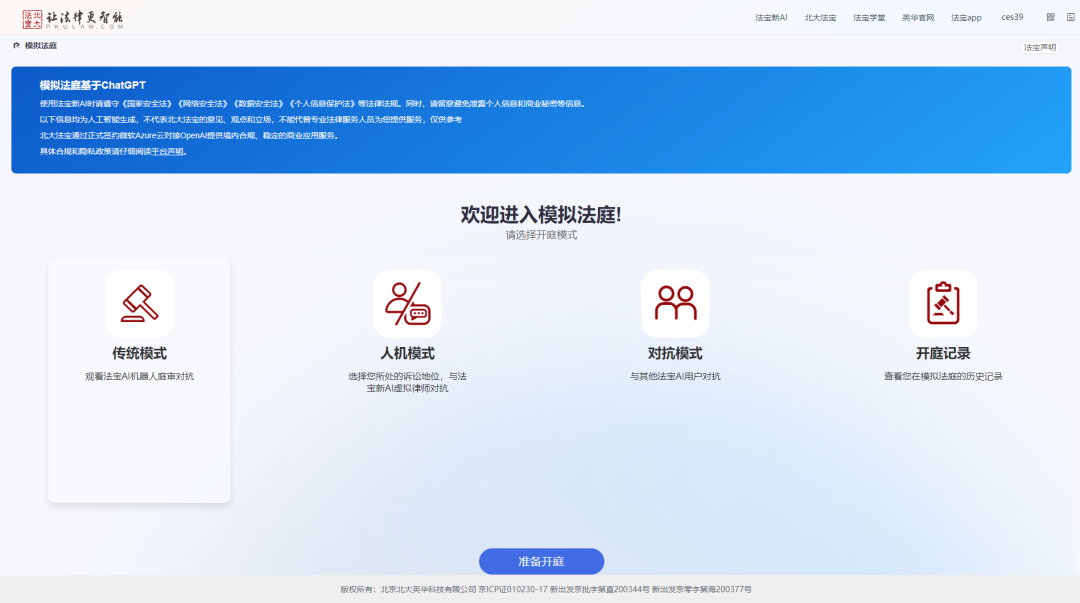Click the QR code icon in header
The image size is (1080, 603).
coord(1050,17)
